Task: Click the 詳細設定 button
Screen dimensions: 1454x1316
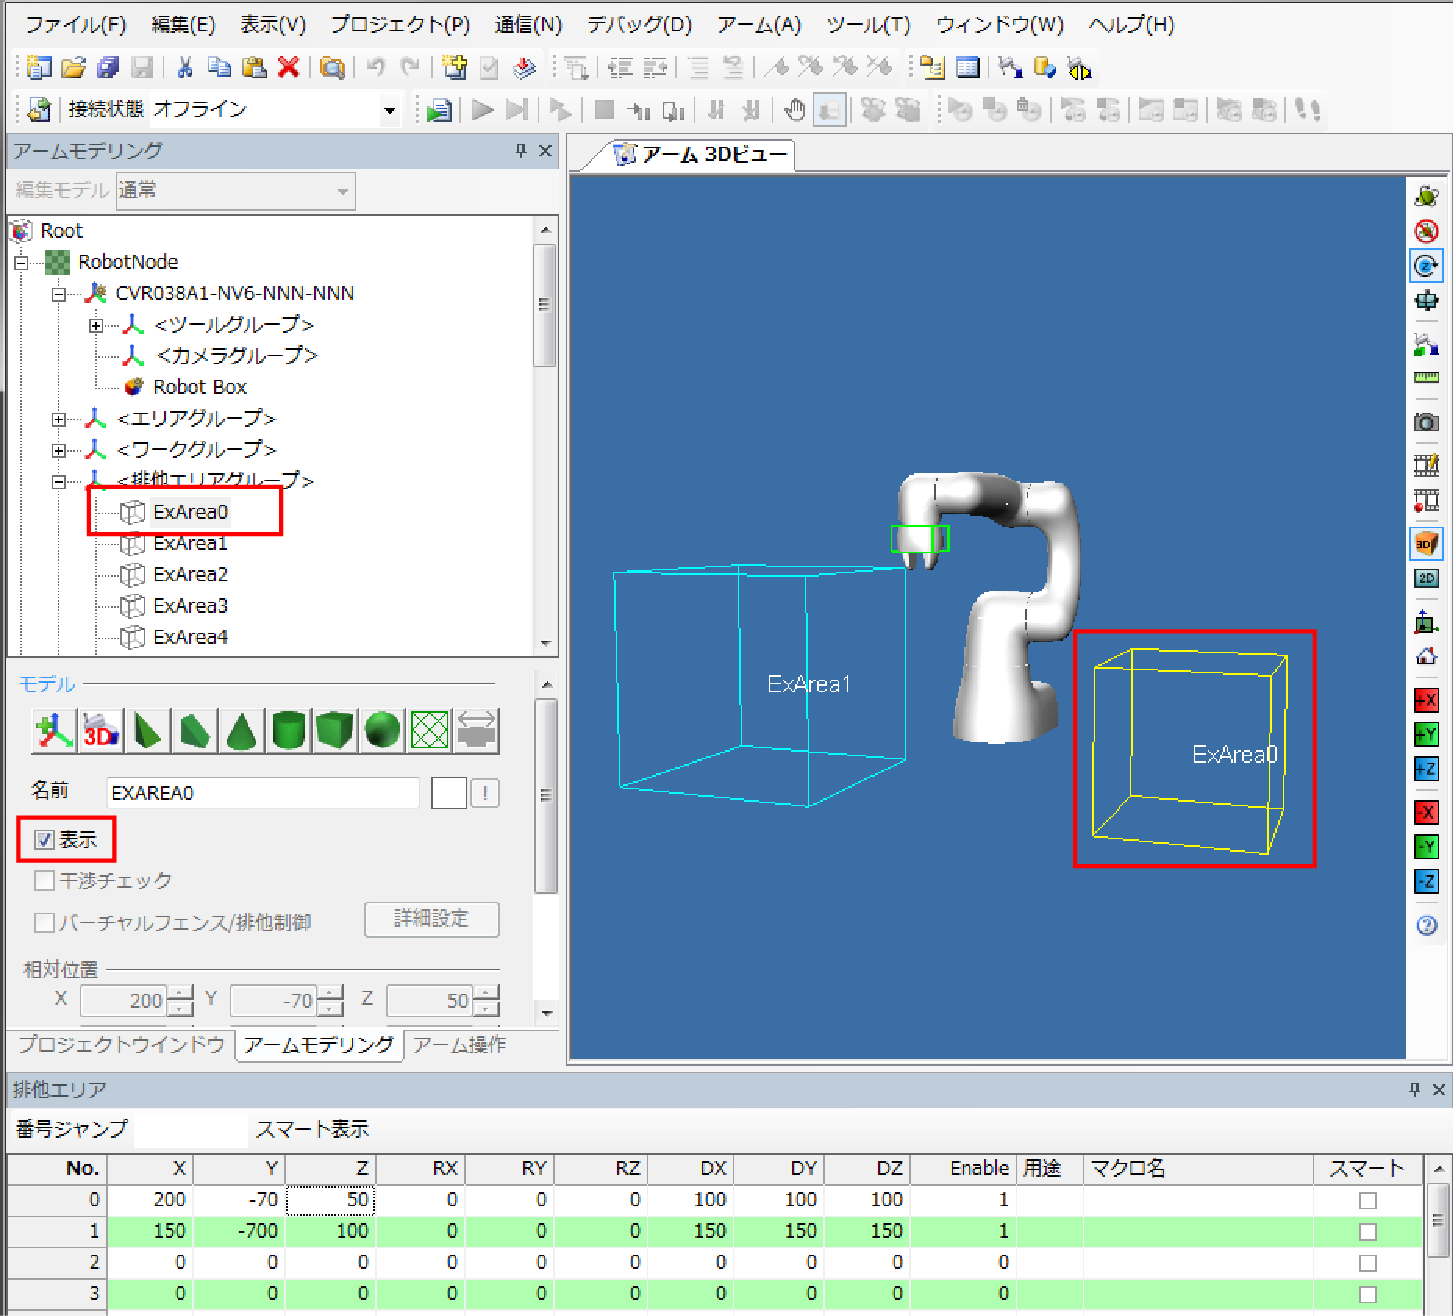Action: click(x=431, y=919)
